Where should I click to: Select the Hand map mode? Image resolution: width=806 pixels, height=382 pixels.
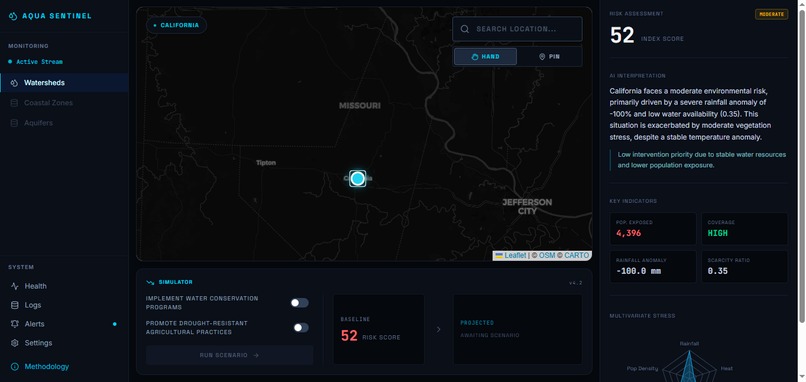pos(485,57)
